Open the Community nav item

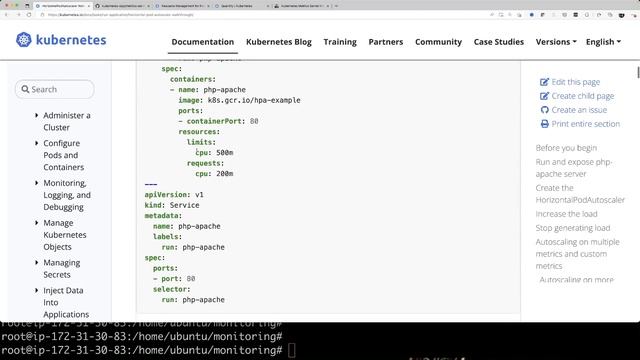[x=438, y=42]
